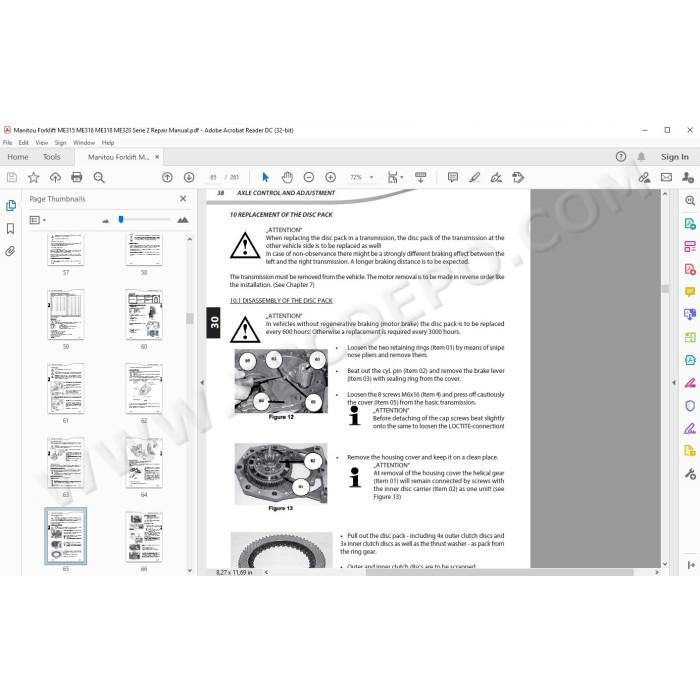Screen dimensions: 700x700
Task: Open the Help question mark icon
Action: coord(621,157)
